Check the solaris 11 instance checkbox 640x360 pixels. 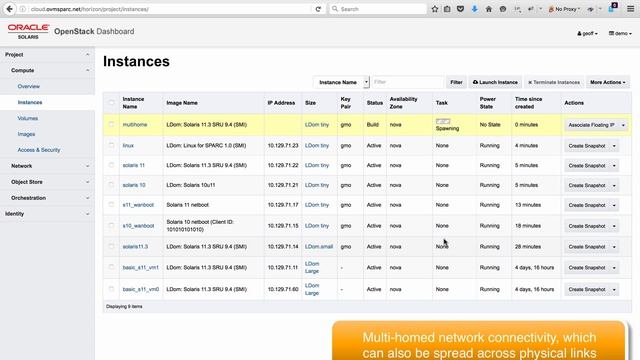tap(111, 165)
